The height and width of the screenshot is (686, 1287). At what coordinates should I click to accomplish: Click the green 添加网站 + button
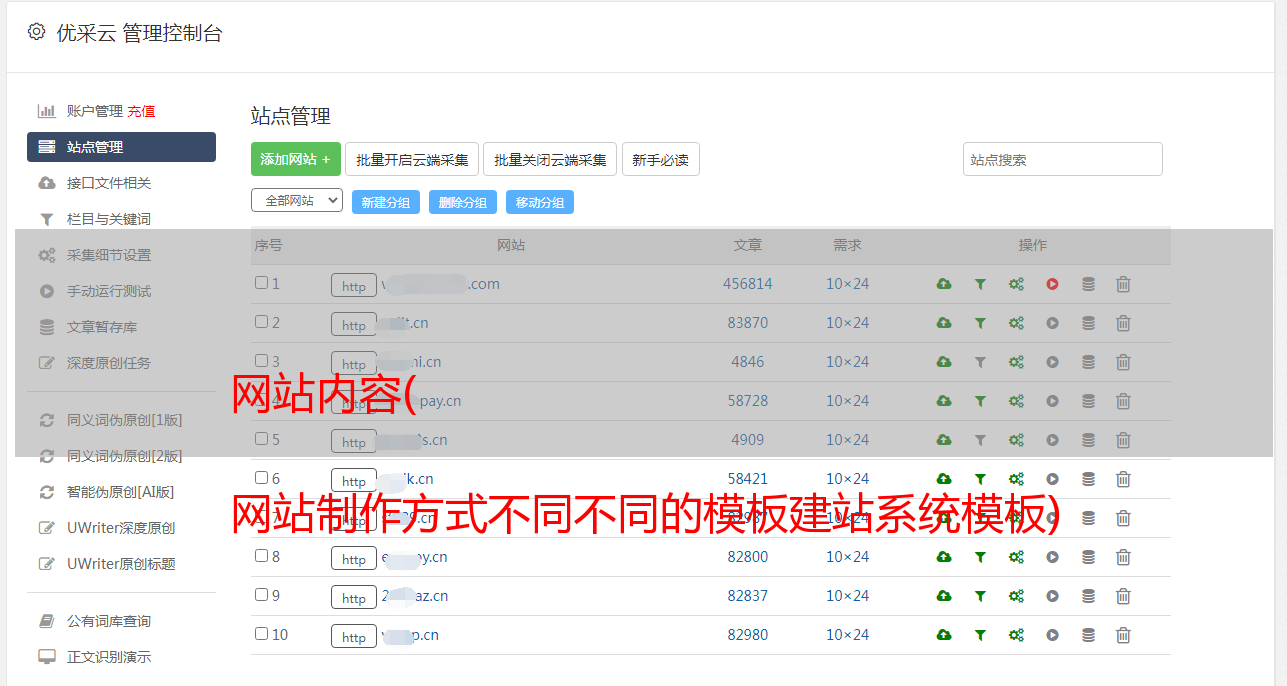[296, 159]
